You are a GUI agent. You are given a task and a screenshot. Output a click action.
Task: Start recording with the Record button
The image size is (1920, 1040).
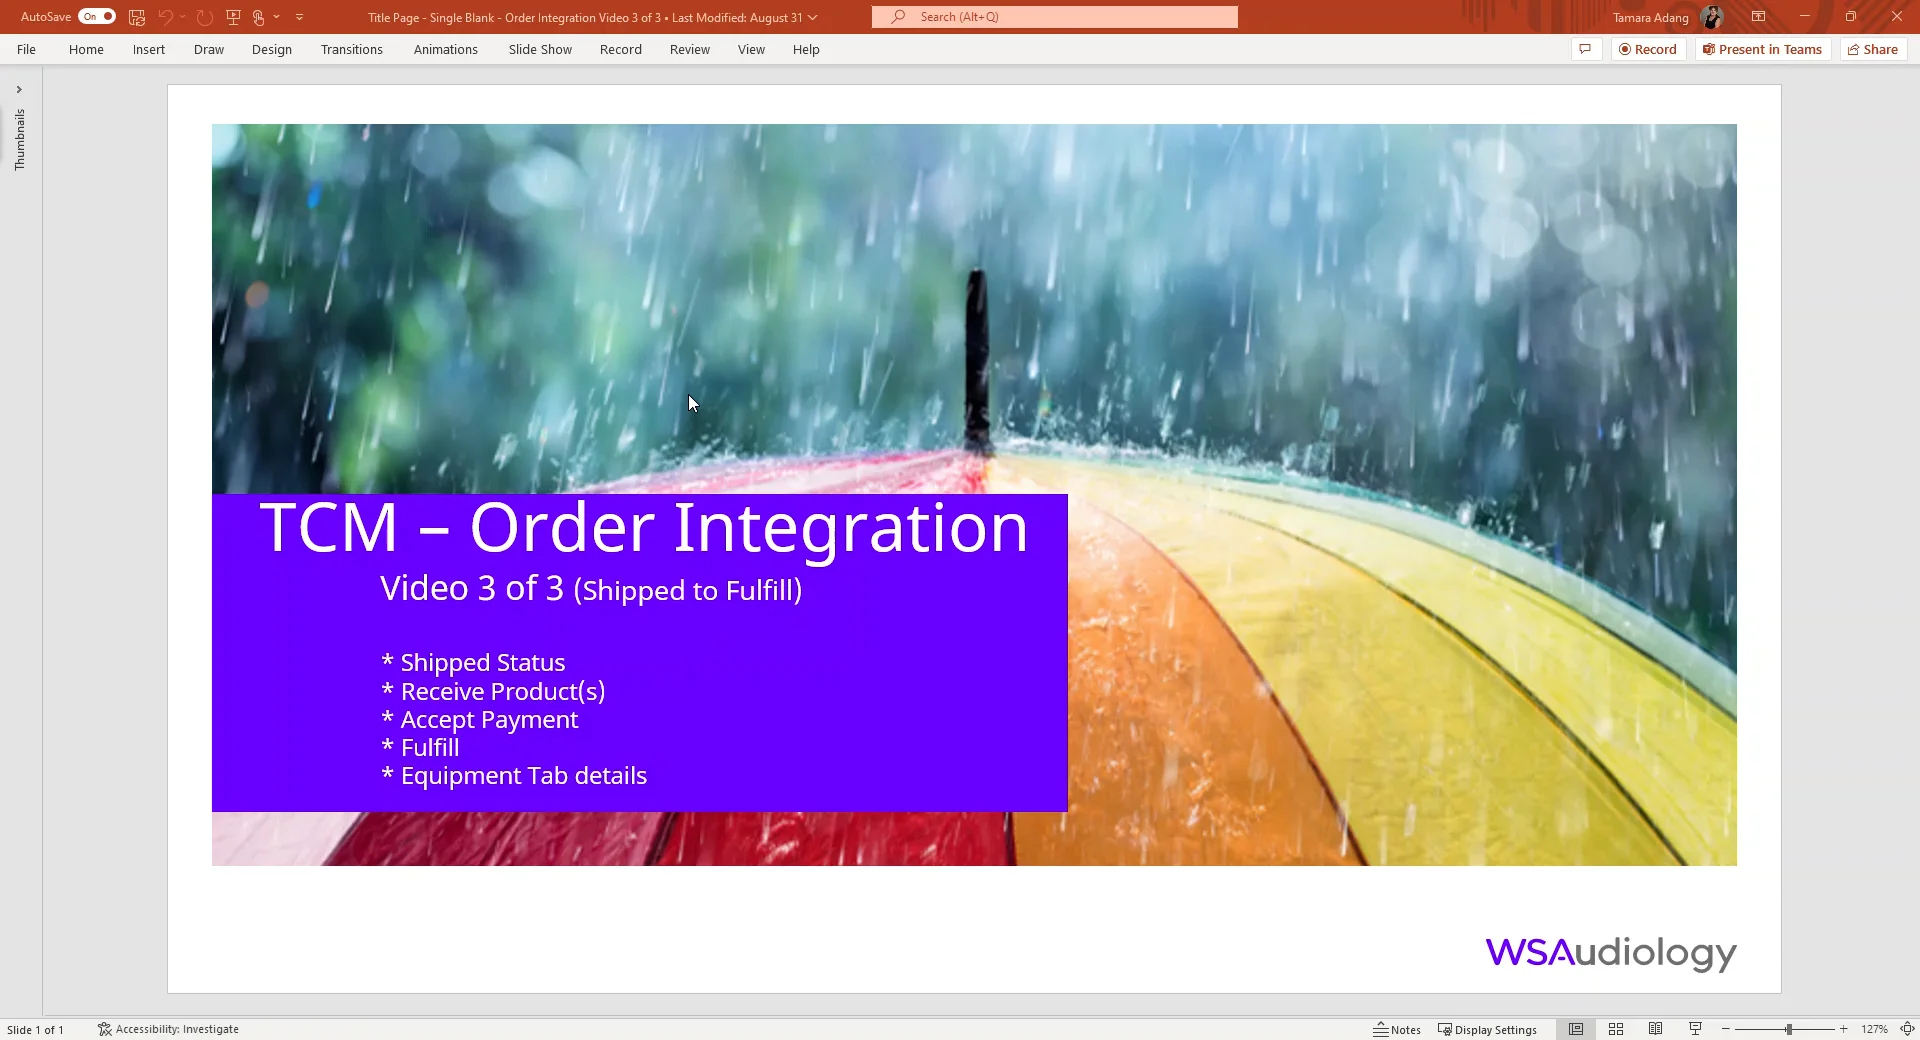(1647, 49)
